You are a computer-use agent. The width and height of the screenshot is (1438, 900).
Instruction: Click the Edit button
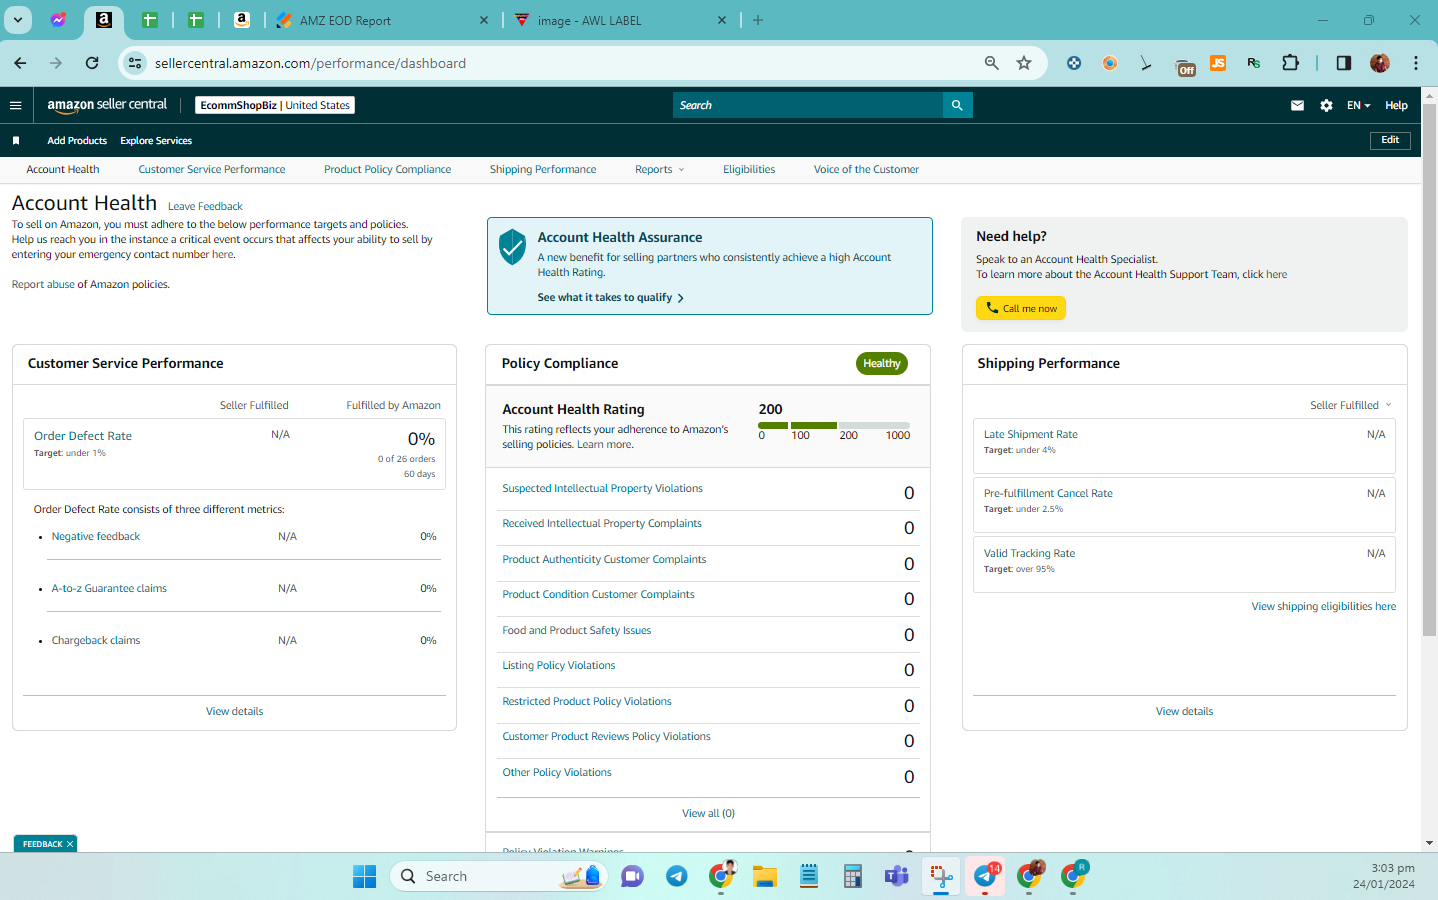1390,140
